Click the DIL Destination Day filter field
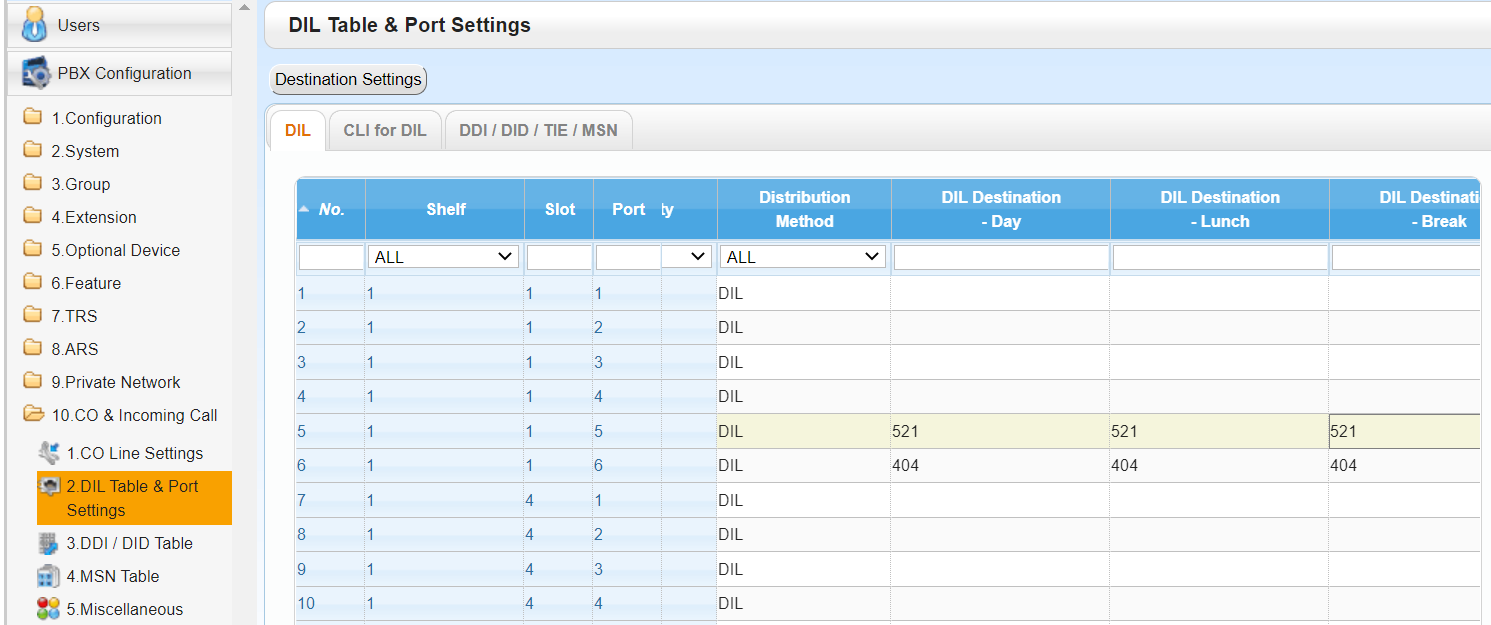 pyautogui.click(x=1001, y=258)
